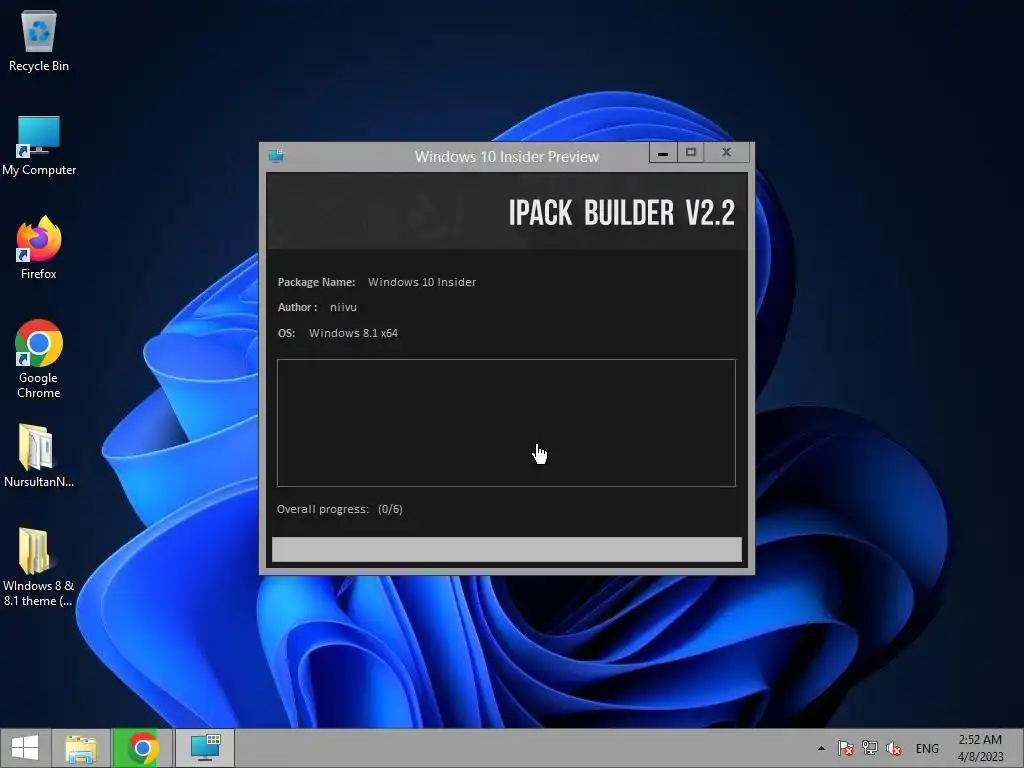Open the network status tray icon
This screenshot has height=768, width=1024.
tap(869, 748)
